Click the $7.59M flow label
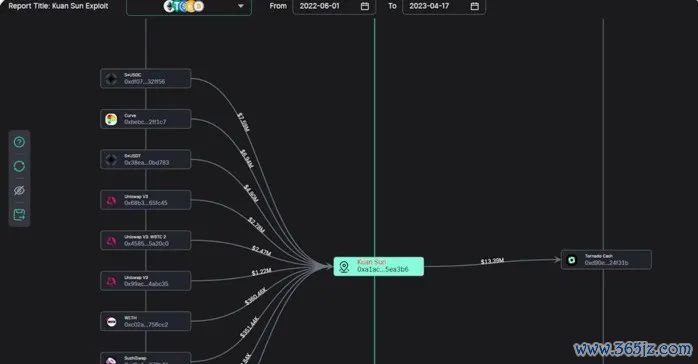 click(243, 122)
